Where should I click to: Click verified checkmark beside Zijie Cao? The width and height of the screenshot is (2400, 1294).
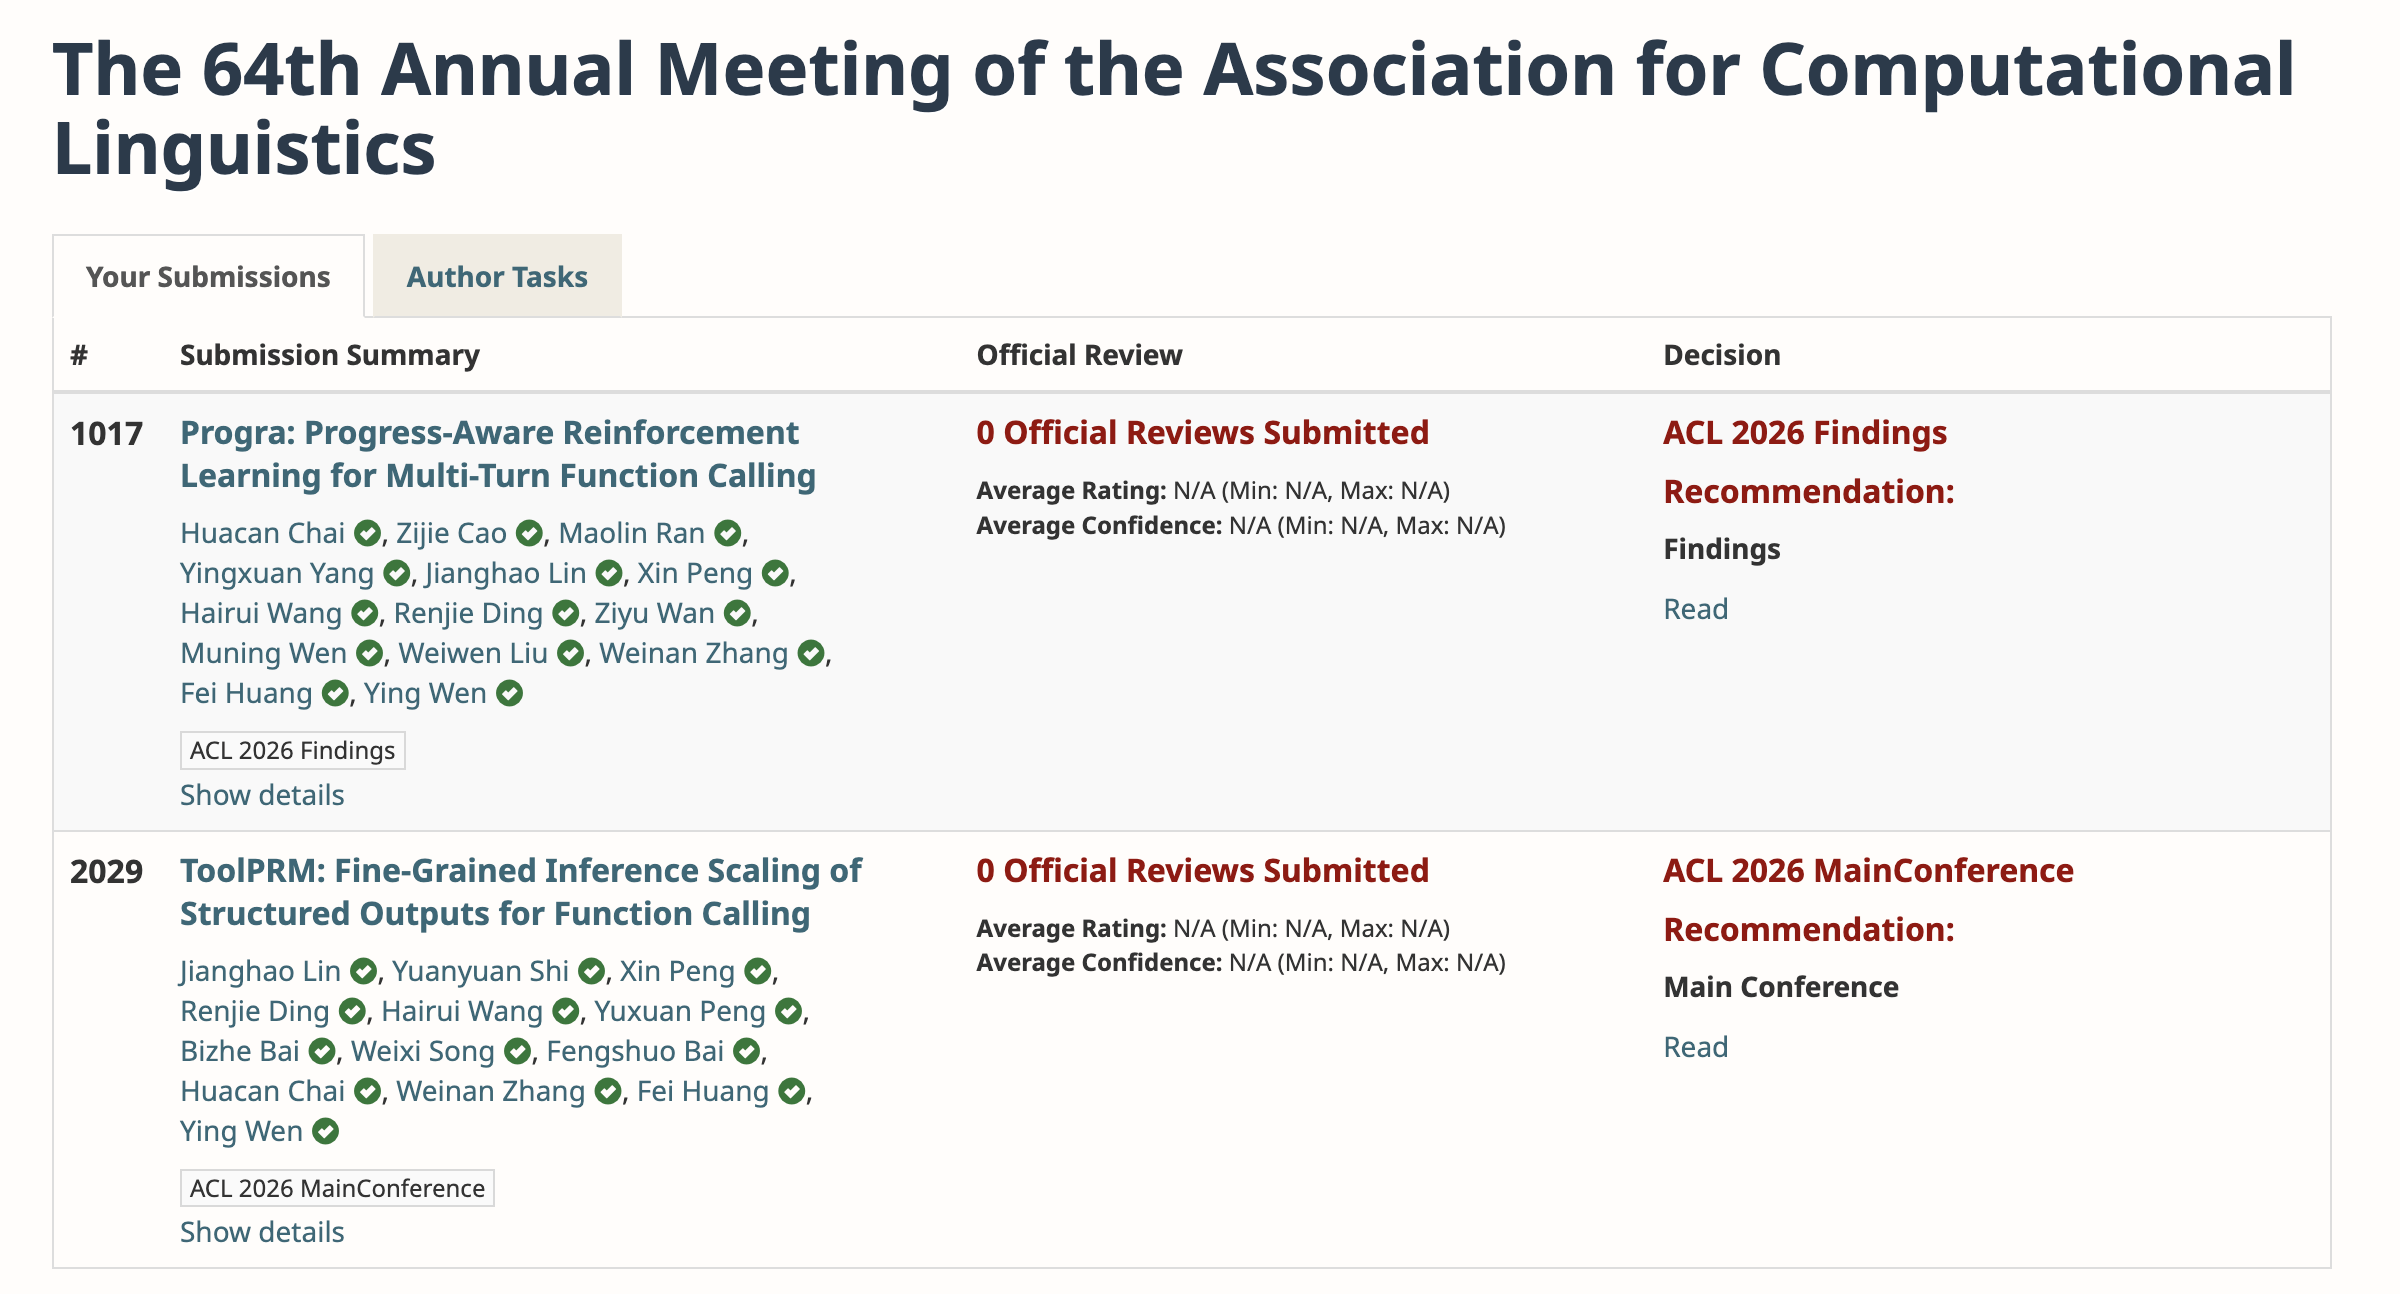tap(529, 534)
